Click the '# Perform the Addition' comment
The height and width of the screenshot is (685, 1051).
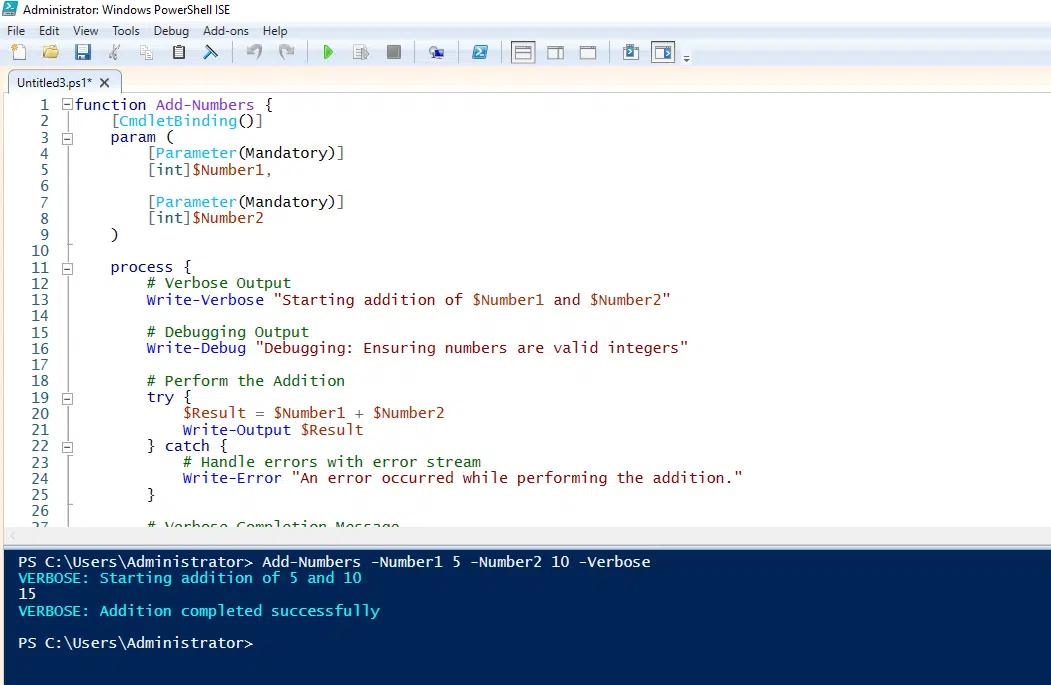click(x=245, y=381)
